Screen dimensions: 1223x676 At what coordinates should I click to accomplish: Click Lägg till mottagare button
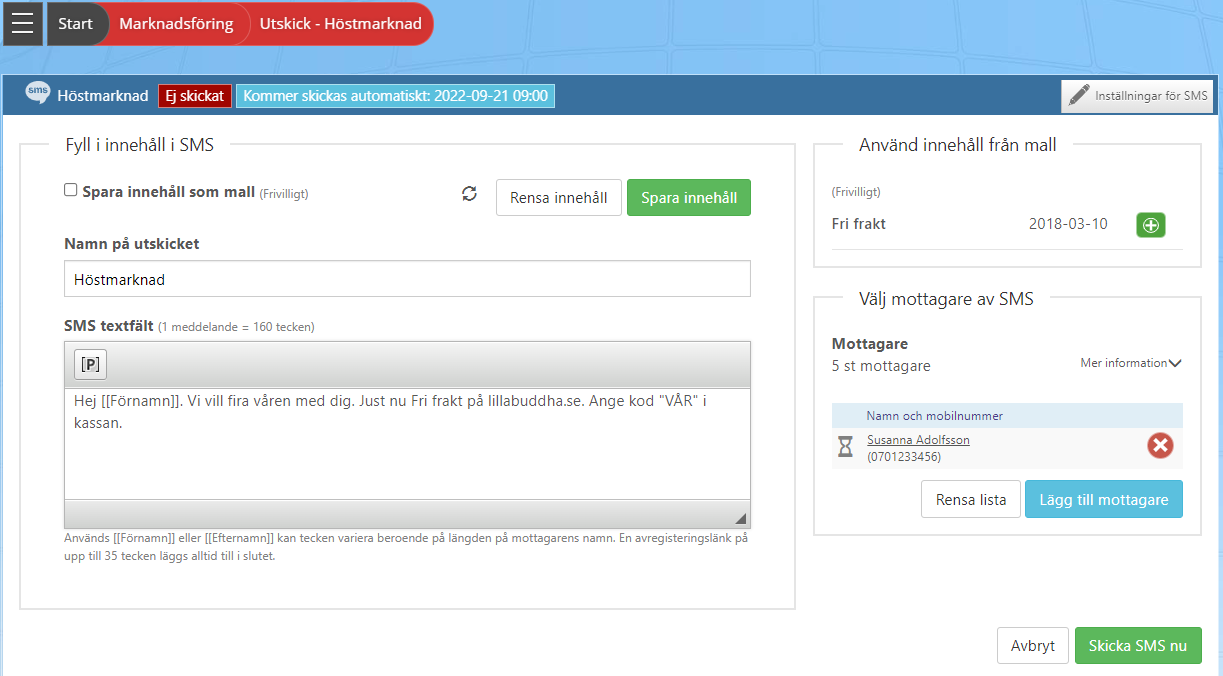click(1104, 500)
